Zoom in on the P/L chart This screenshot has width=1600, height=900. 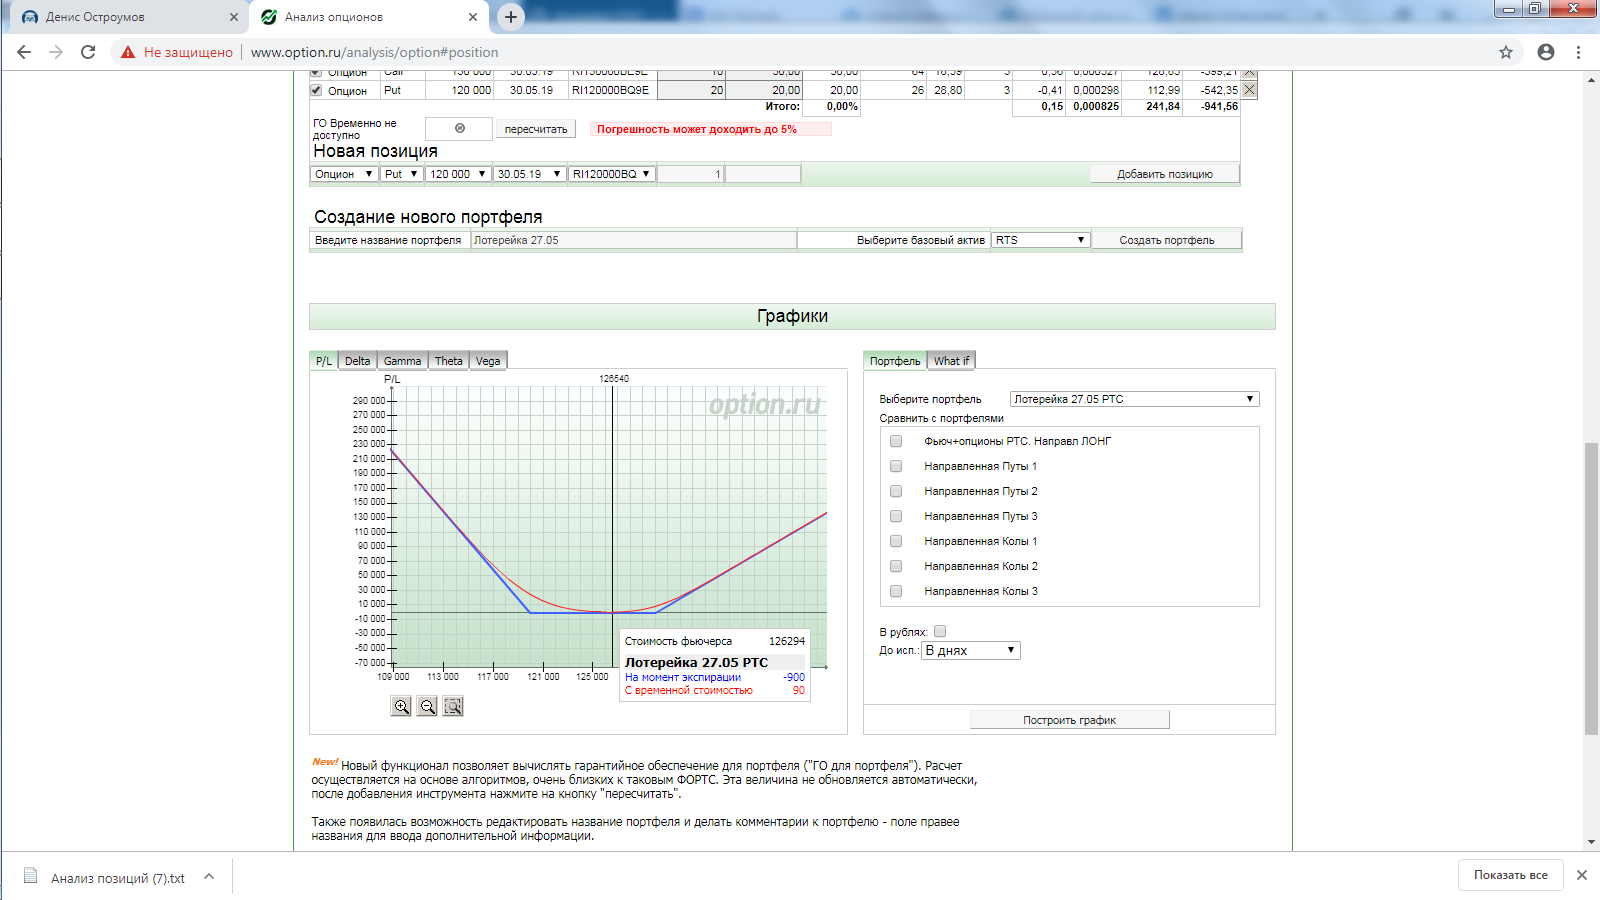[x=401, y=706]
